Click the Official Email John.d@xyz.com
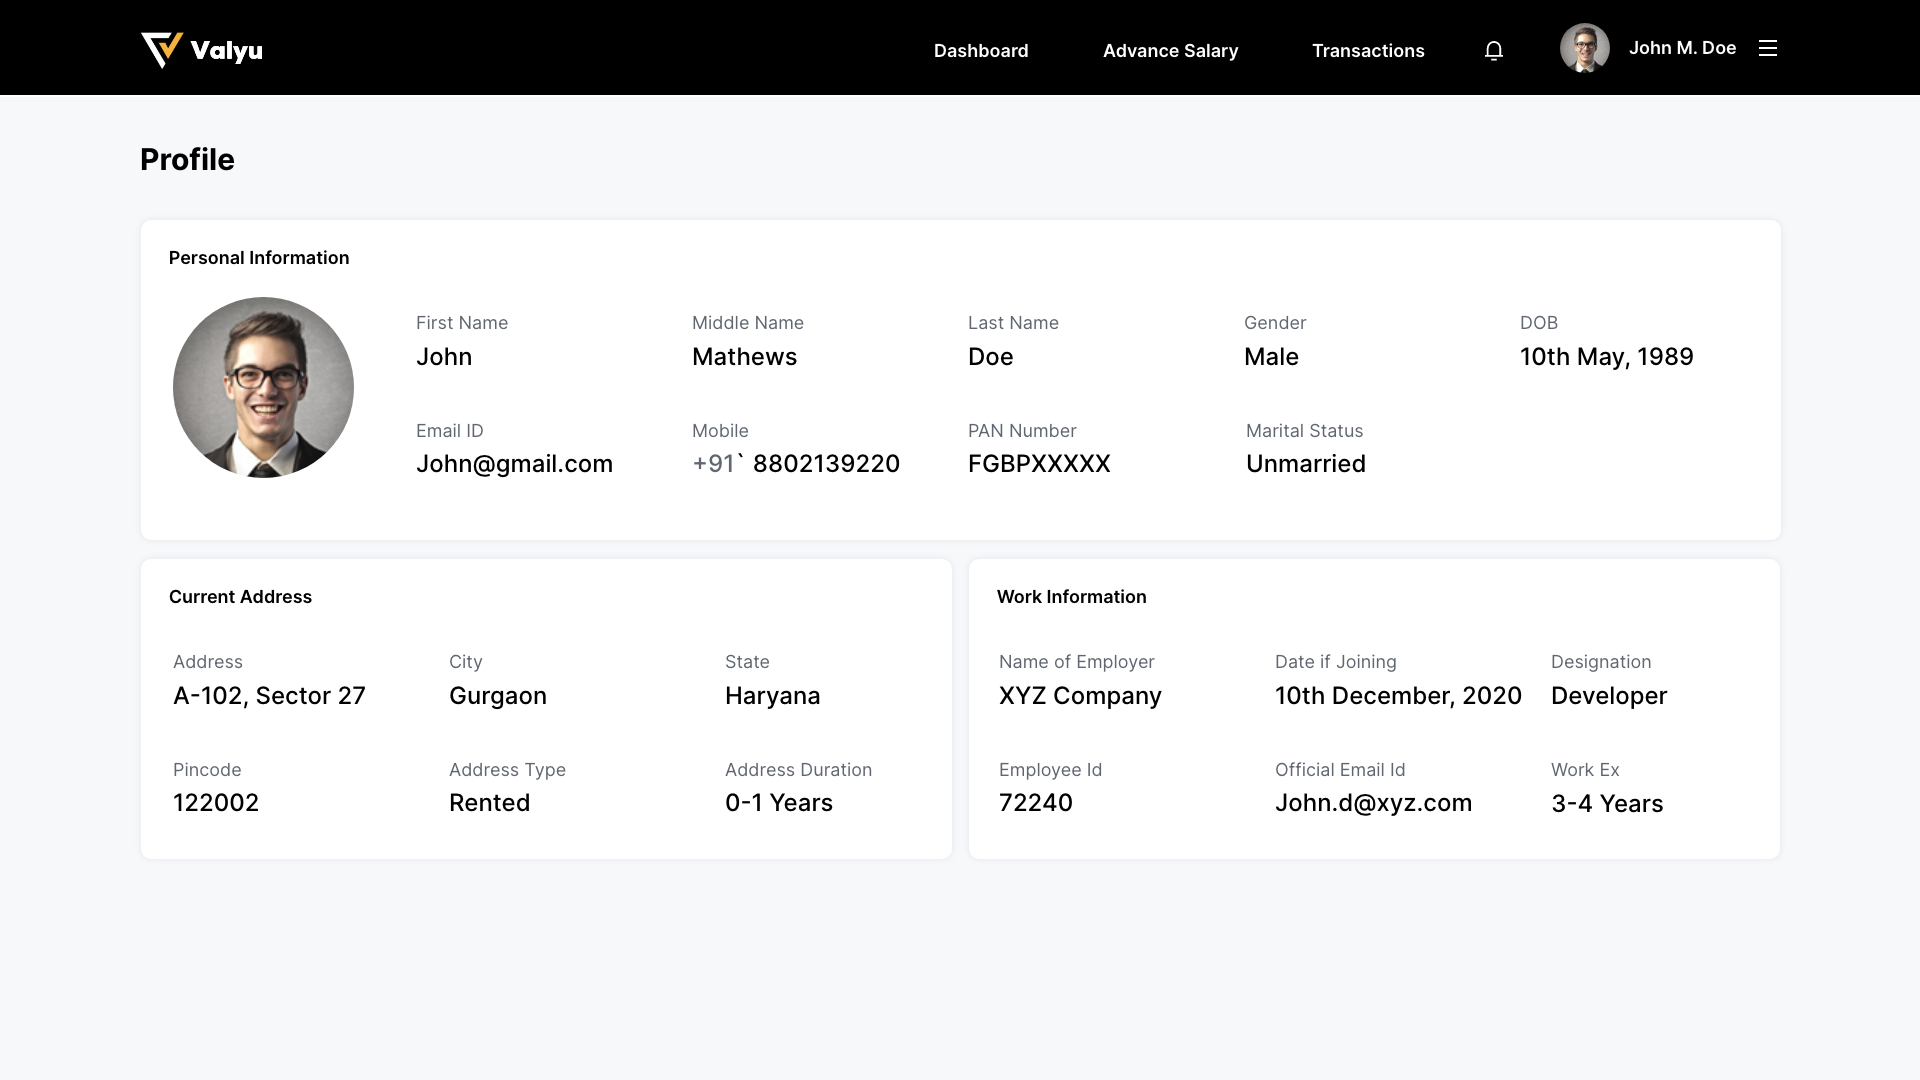1920x1080 pixels. pos(1373,803)
